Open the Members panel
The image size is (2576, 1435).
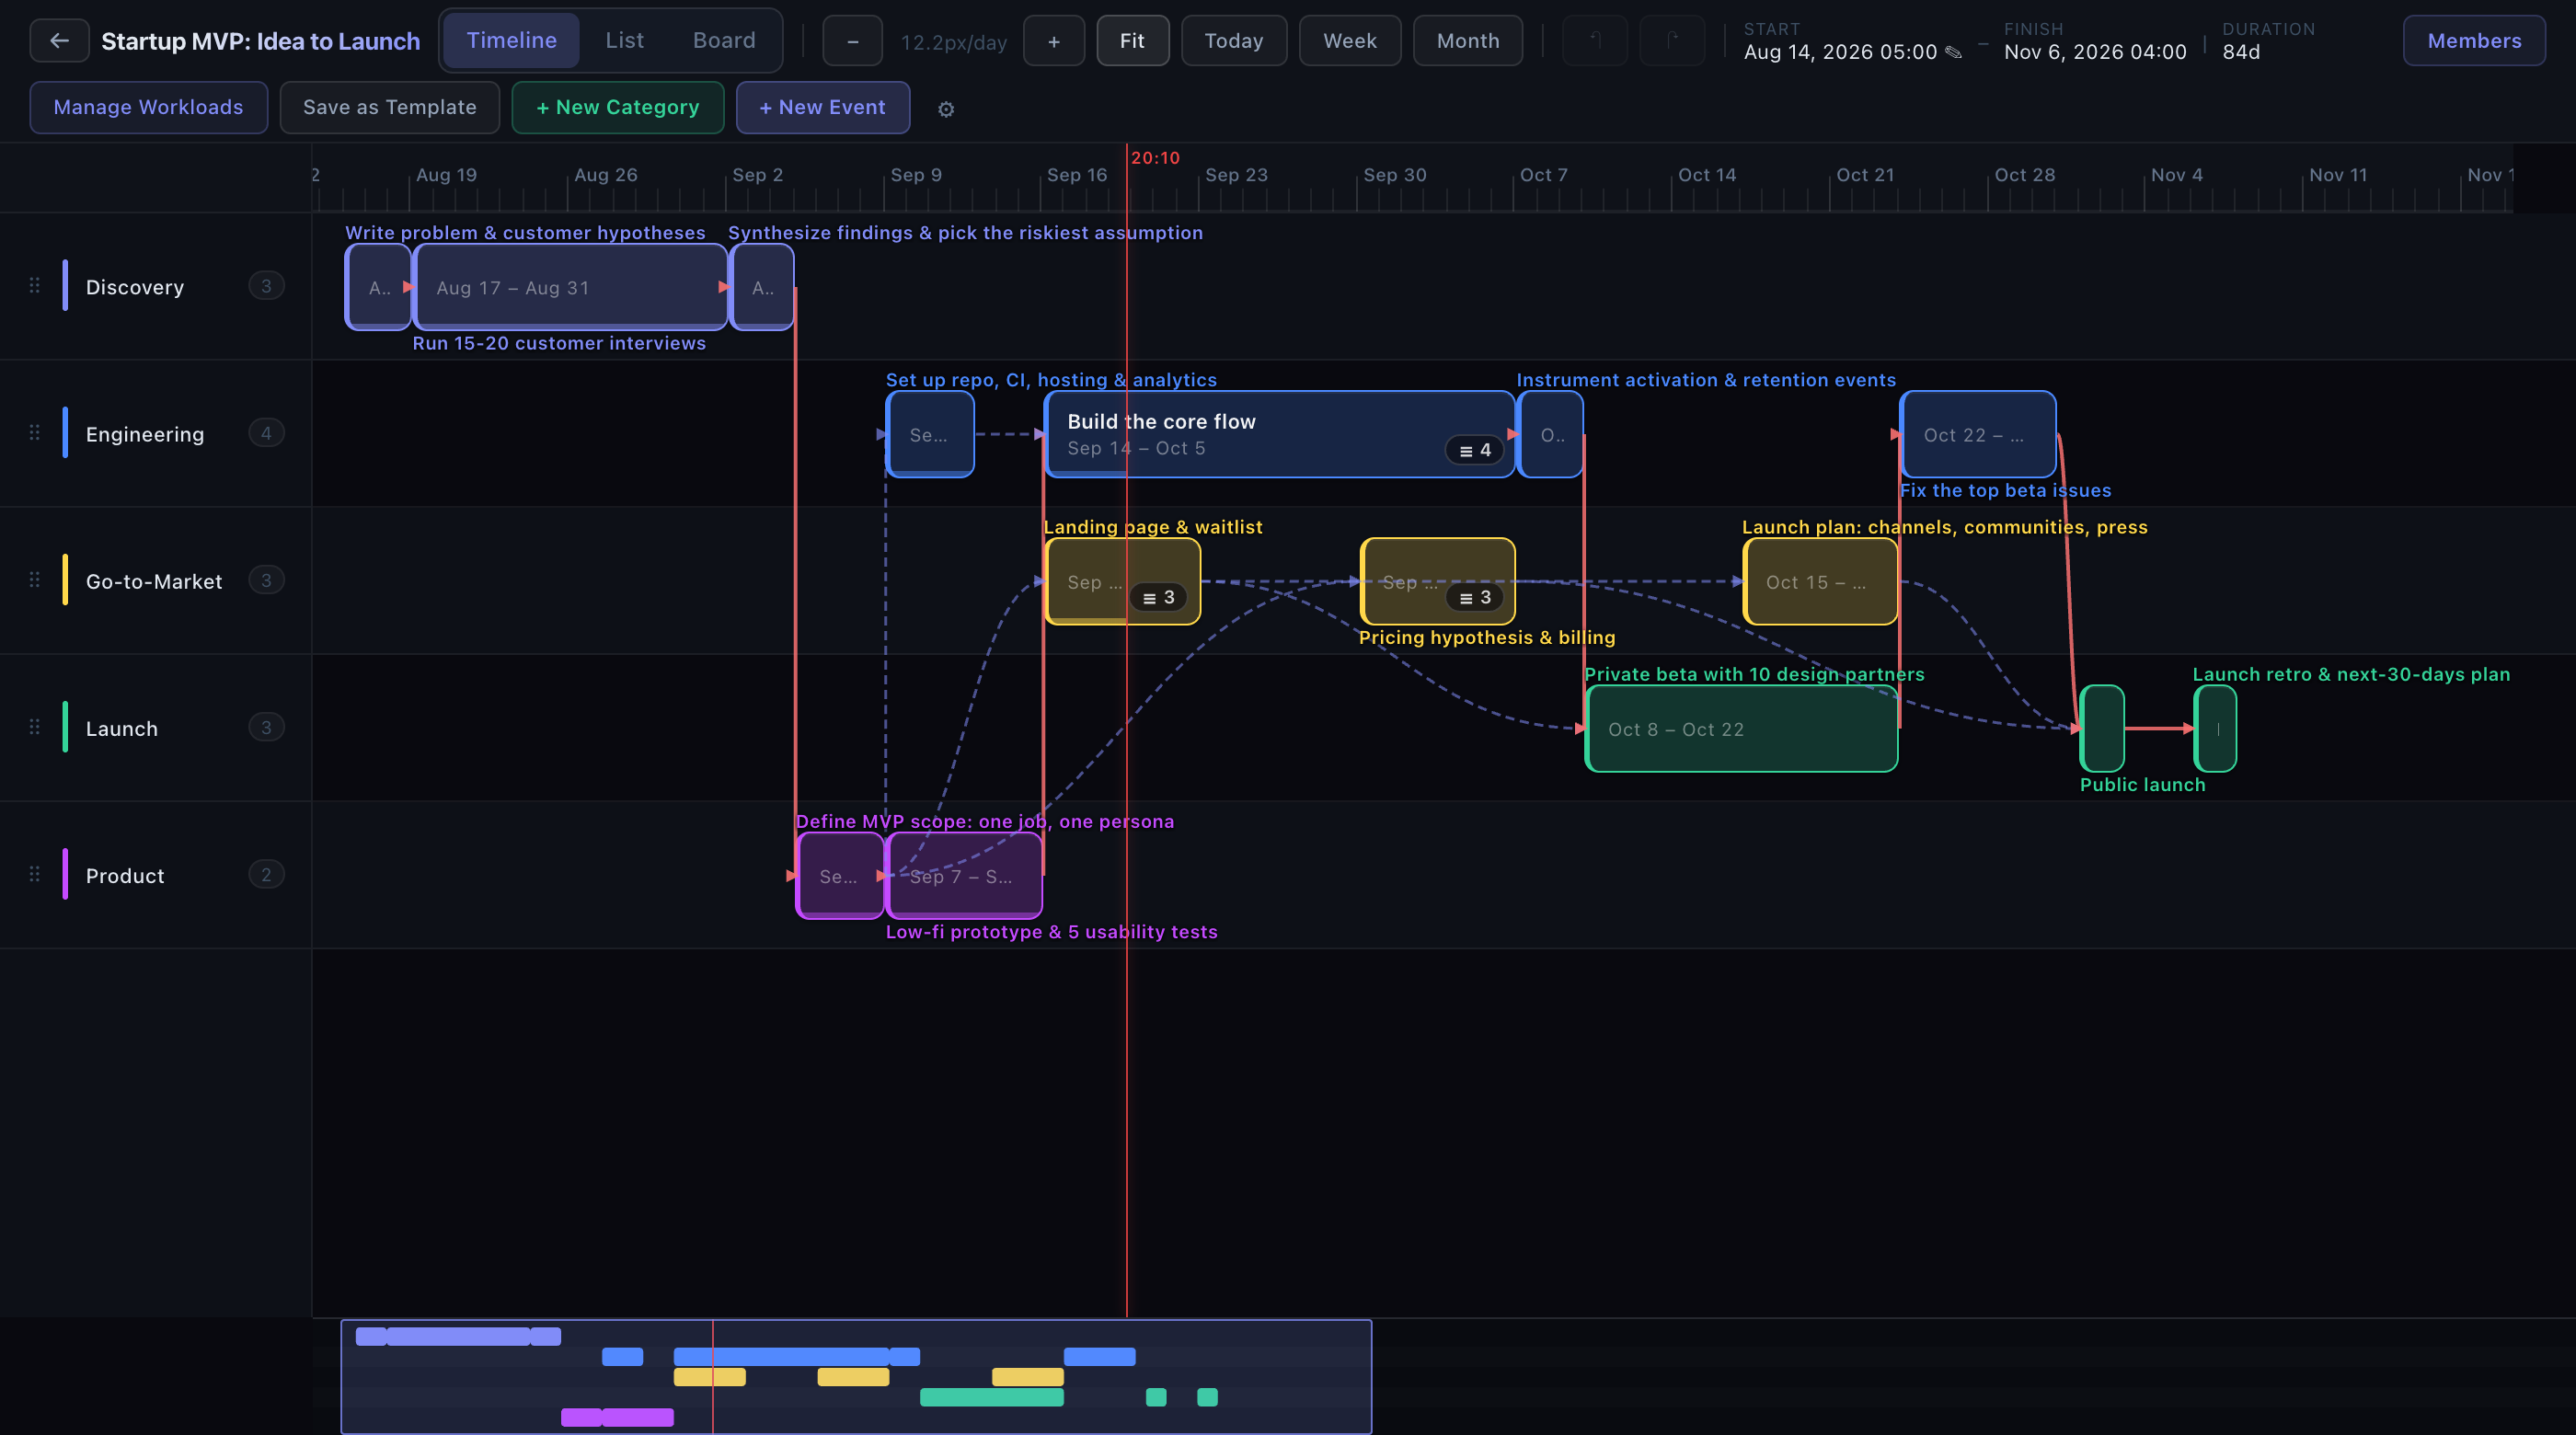[2474, 41]
